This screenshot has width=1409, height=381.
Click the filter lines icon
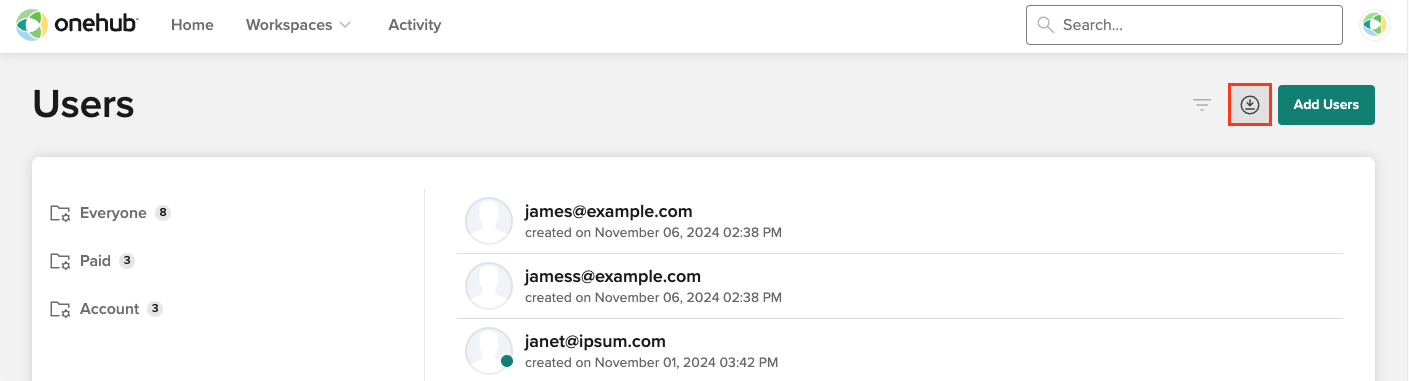(1202, 104)
